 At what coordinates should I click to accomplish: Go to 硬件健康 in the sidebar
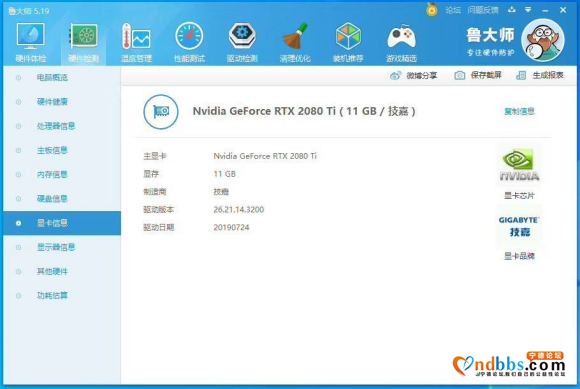click(52, 102)
